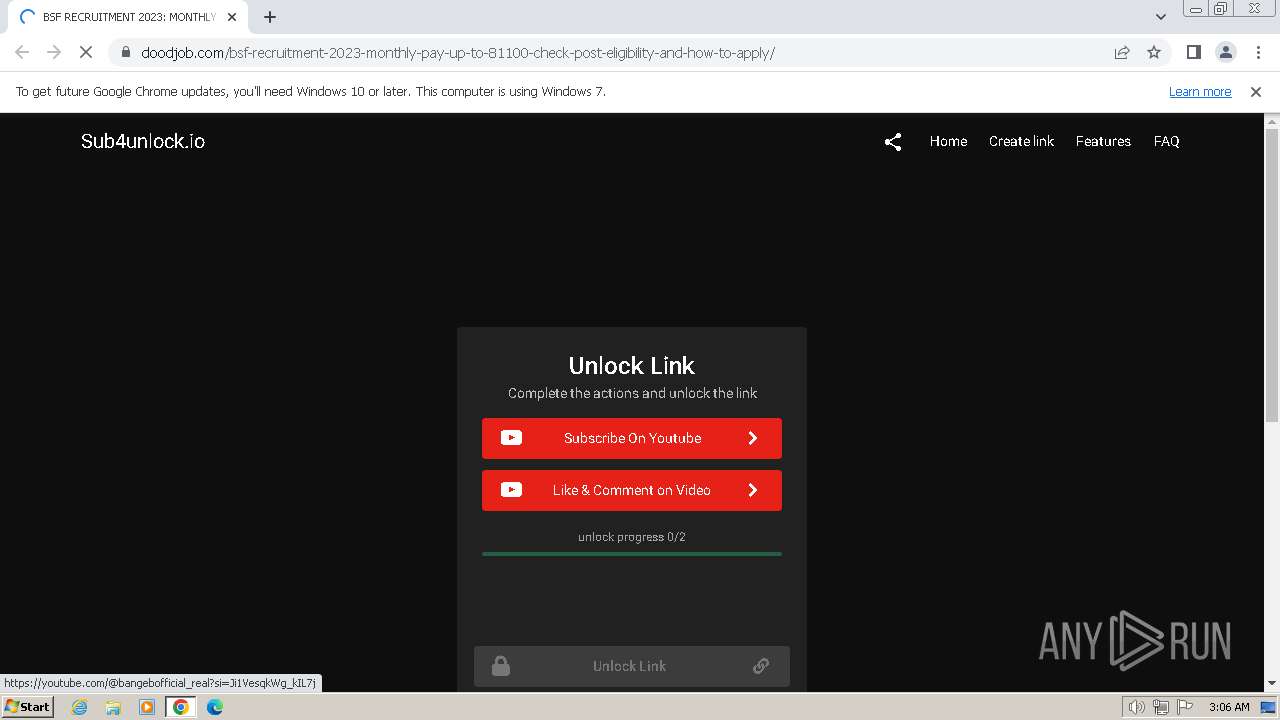Close the BSF RECRUITMENT tab
The height and width of the screenshot is (720, 1280).
coord(232,17)
